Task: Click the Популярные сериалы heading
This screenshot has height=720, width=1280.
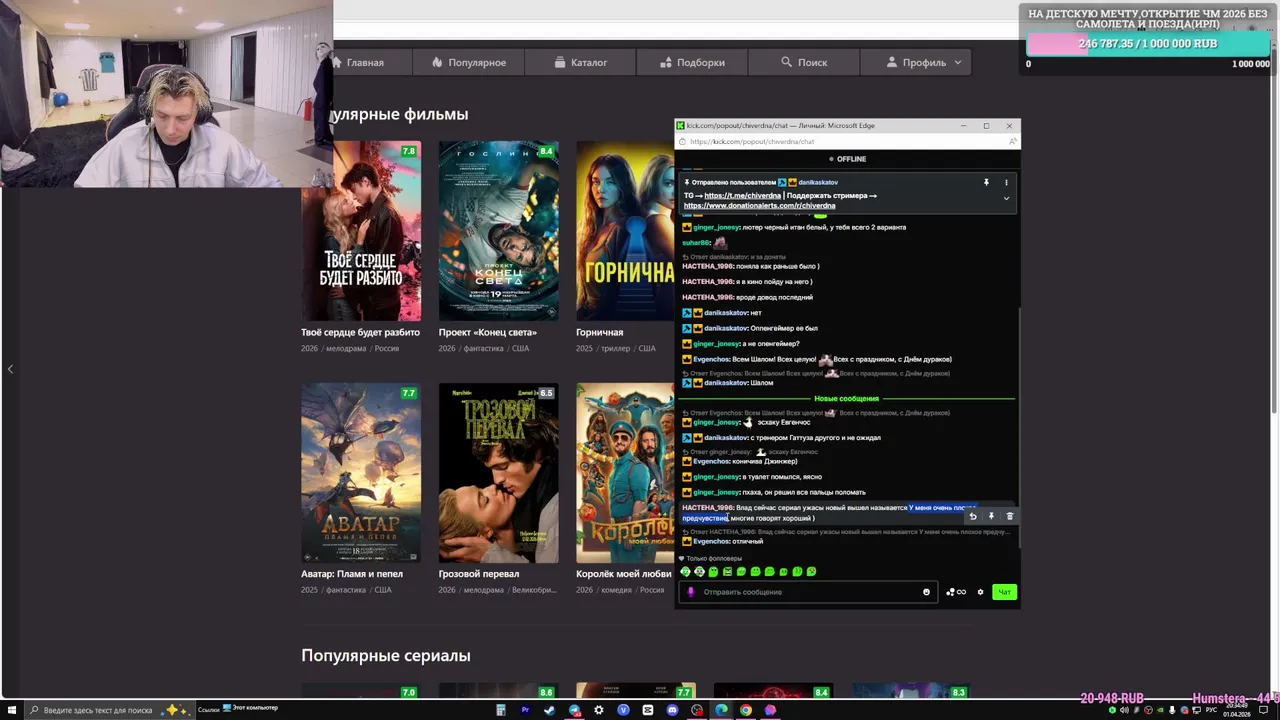Action: pyautogui.click(x=385, y=656)
